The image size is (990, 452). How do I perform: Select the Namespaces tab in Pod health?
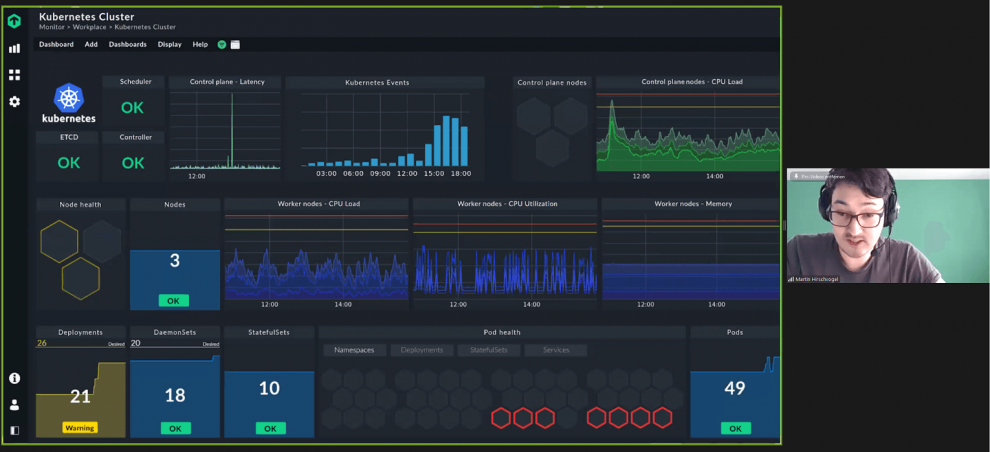(354, 350)
